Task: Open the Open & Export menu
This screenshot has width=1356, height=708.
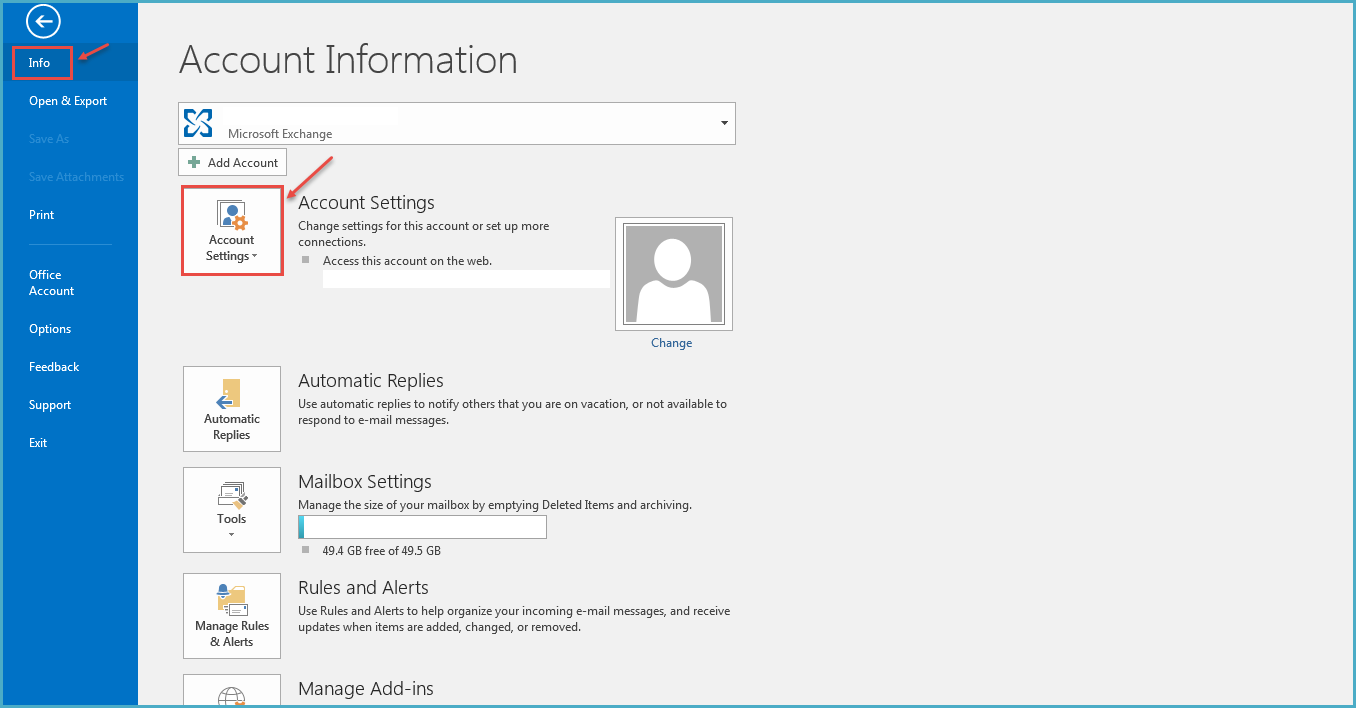Action: 69,101
